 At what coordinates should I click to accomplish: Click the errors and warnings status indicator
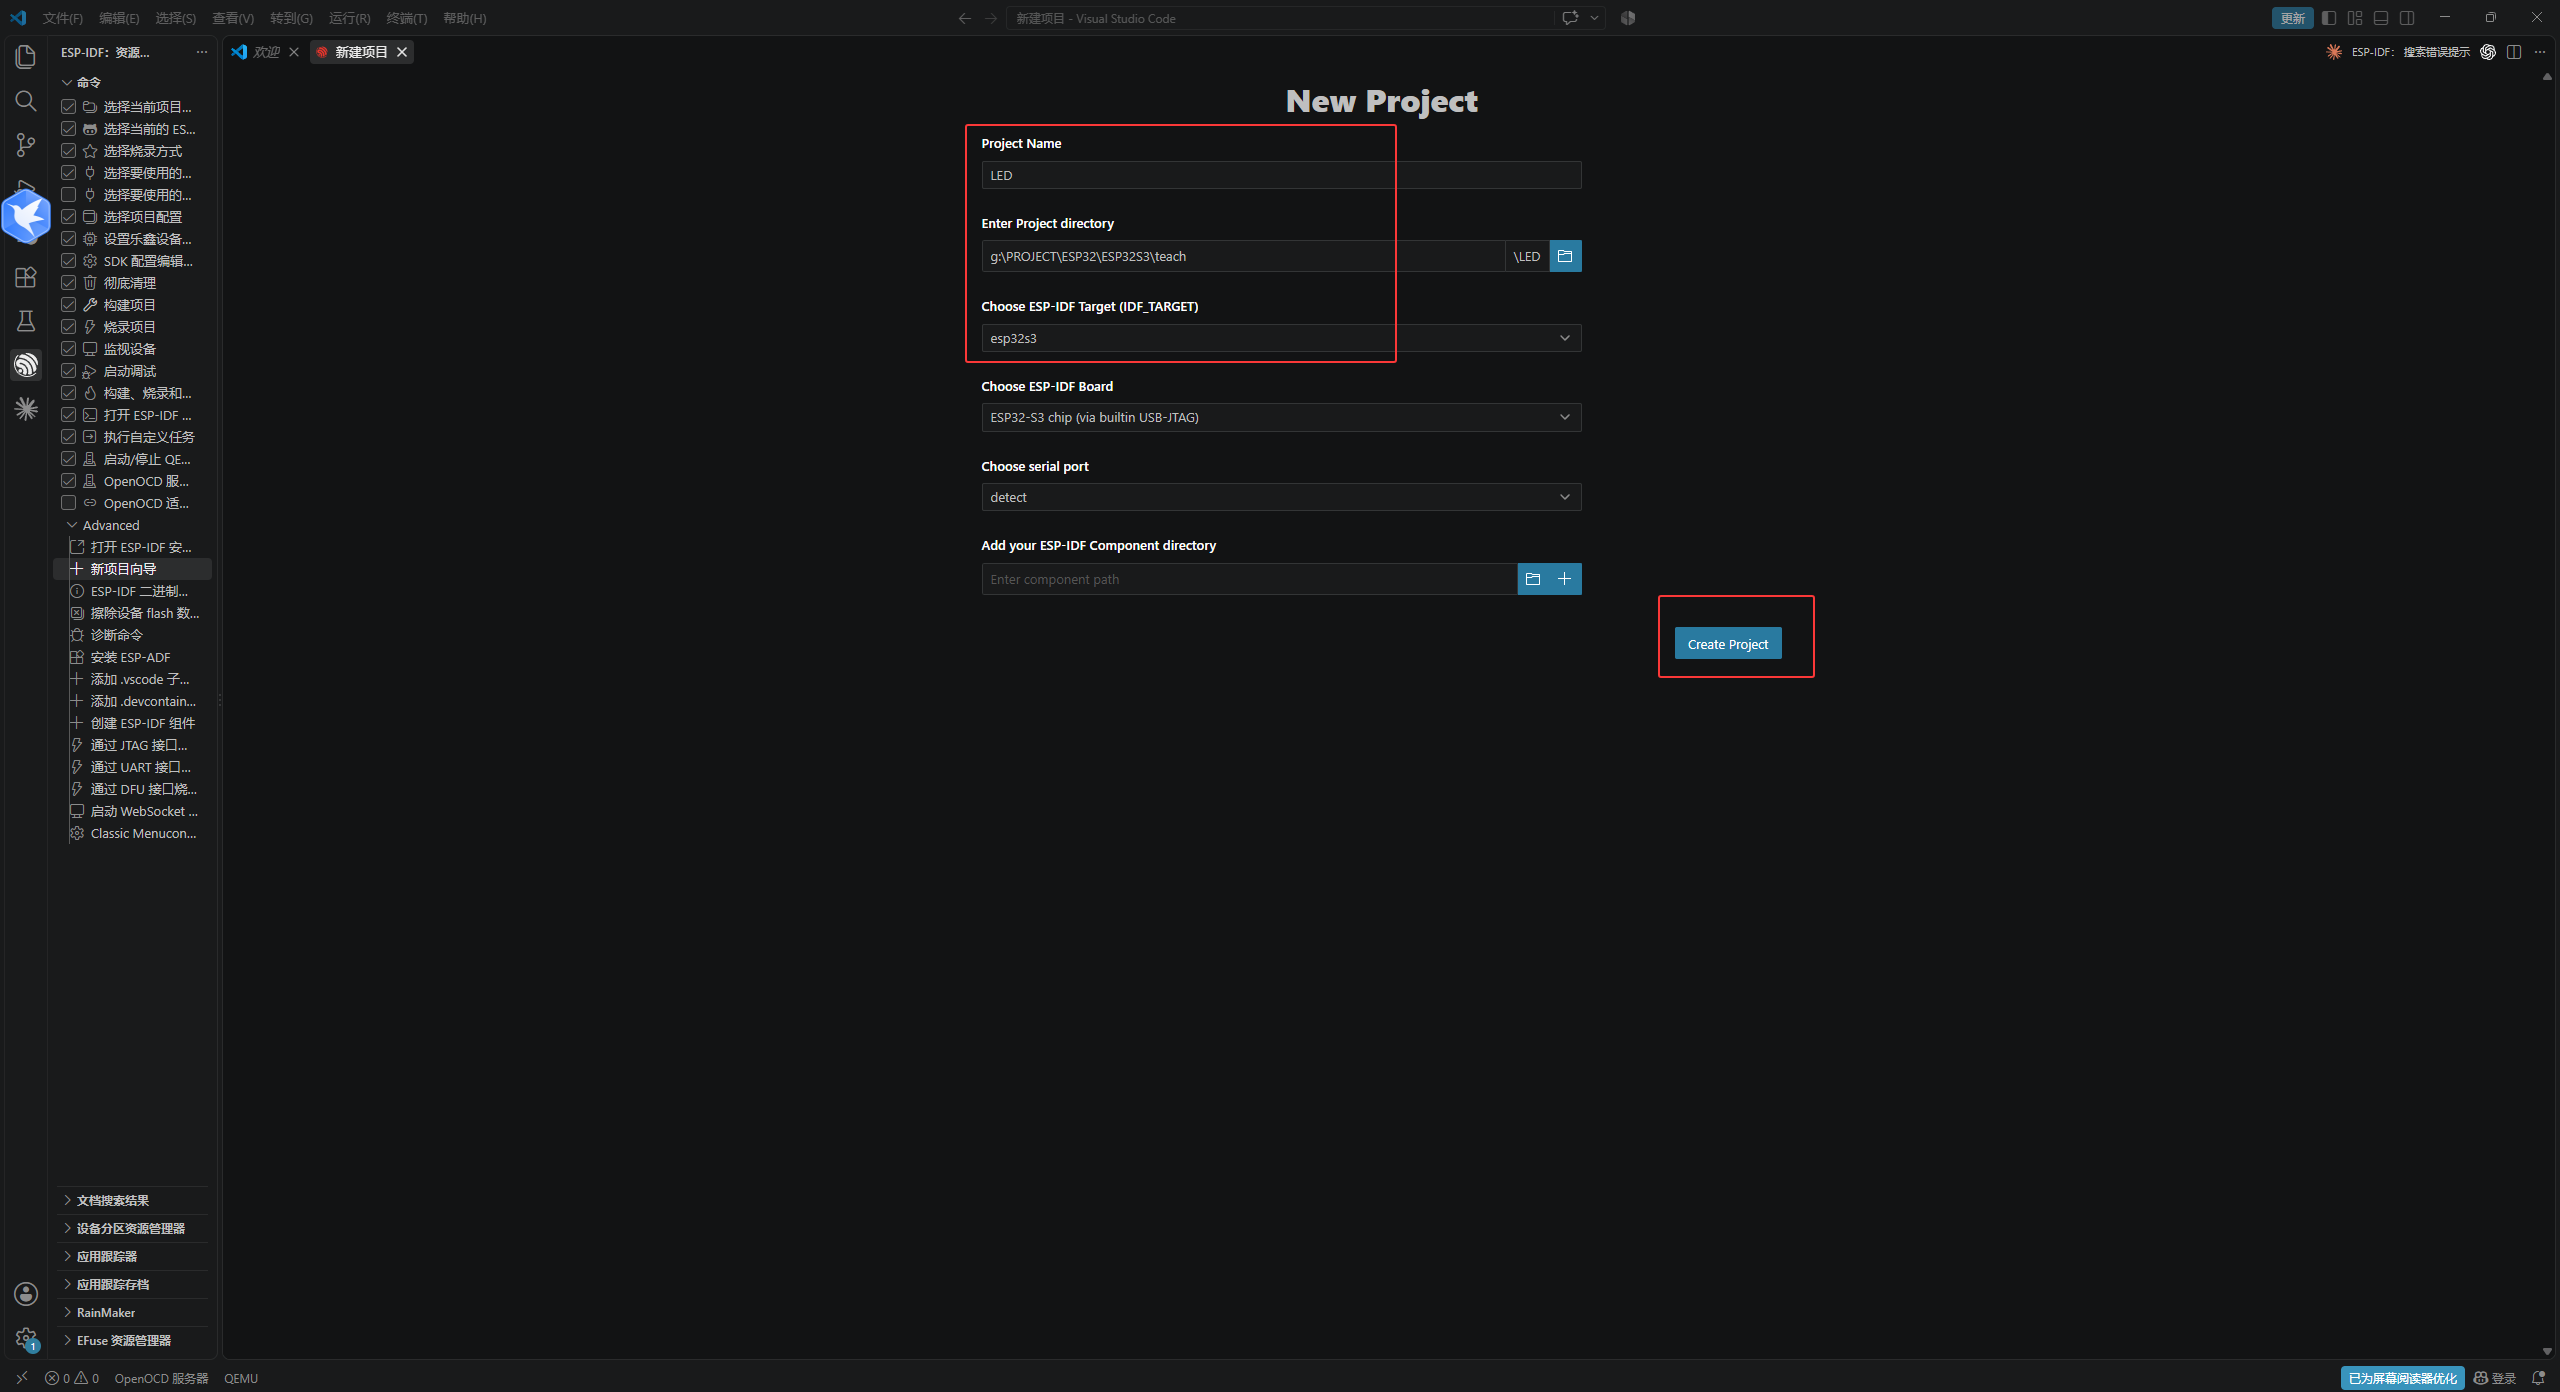click(72, 1378)
